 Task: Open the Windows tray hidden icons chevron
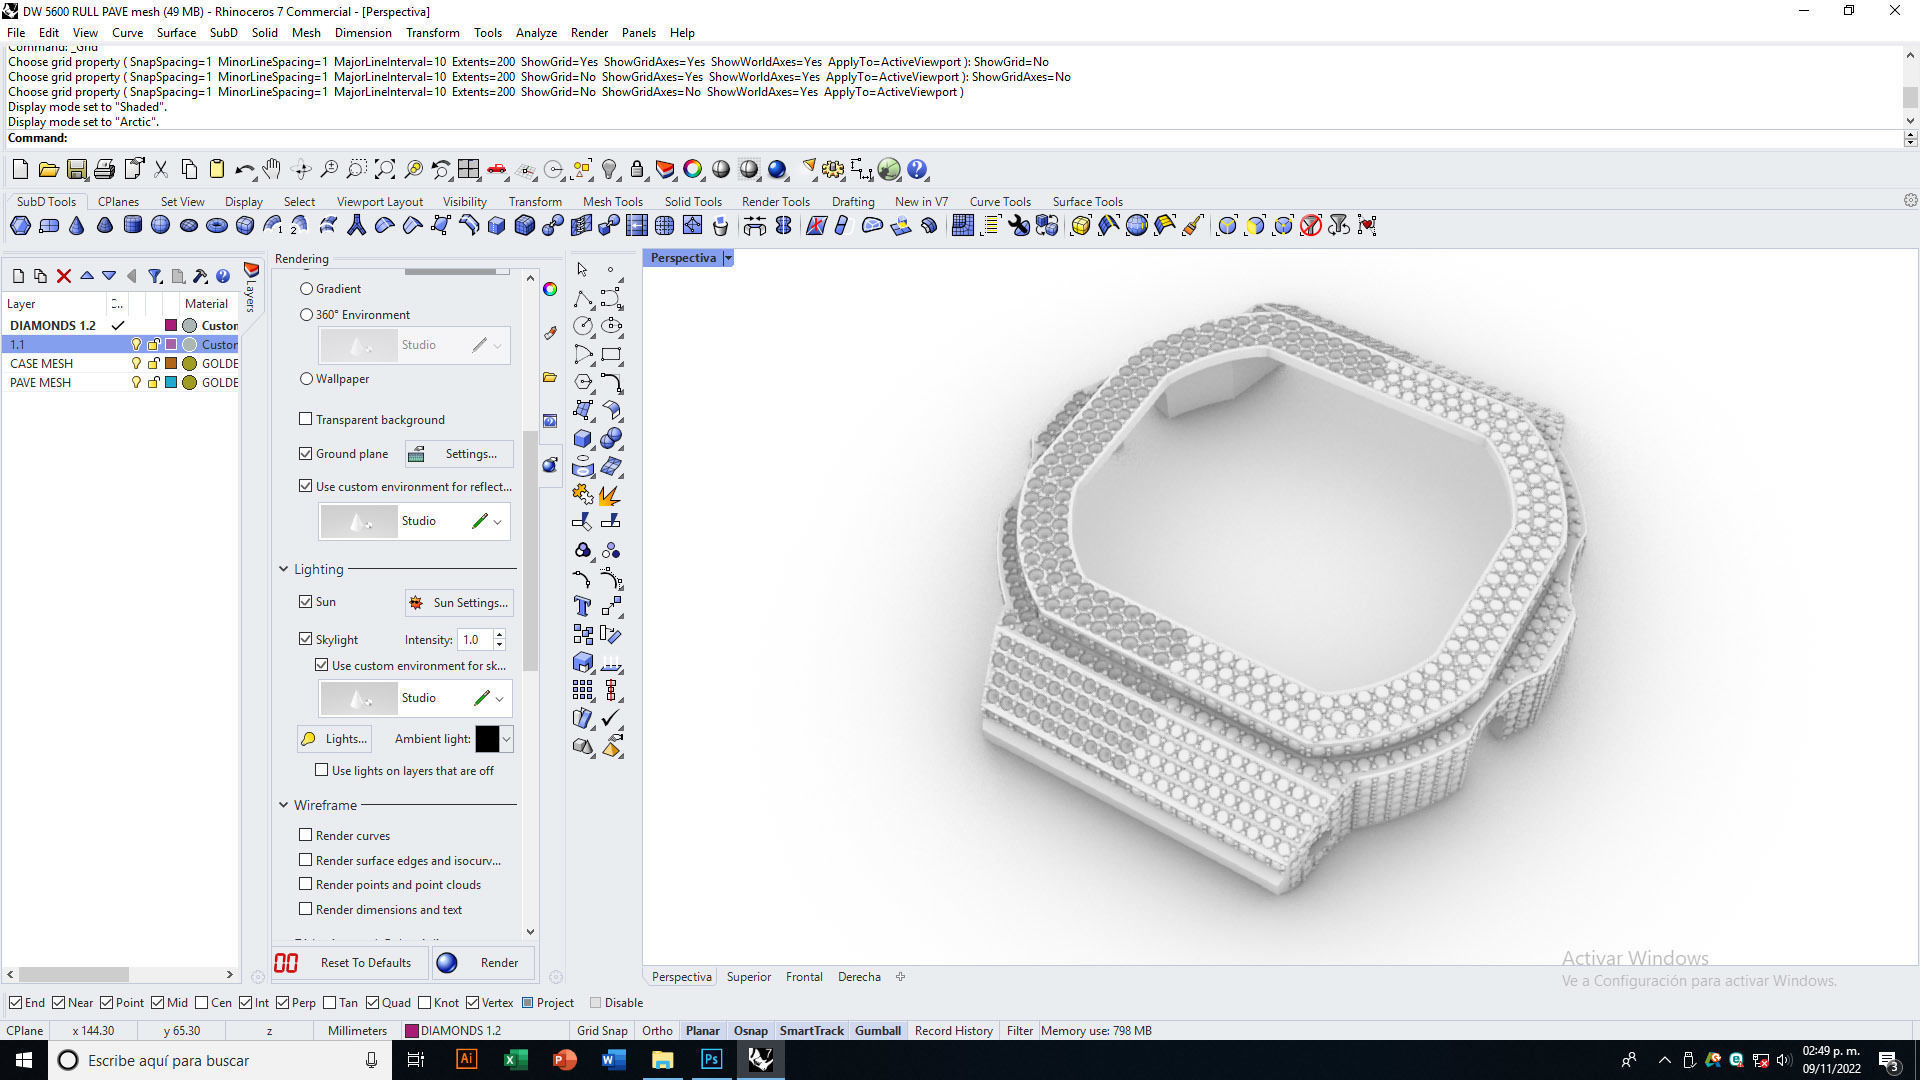(x=1664, y=1060)
